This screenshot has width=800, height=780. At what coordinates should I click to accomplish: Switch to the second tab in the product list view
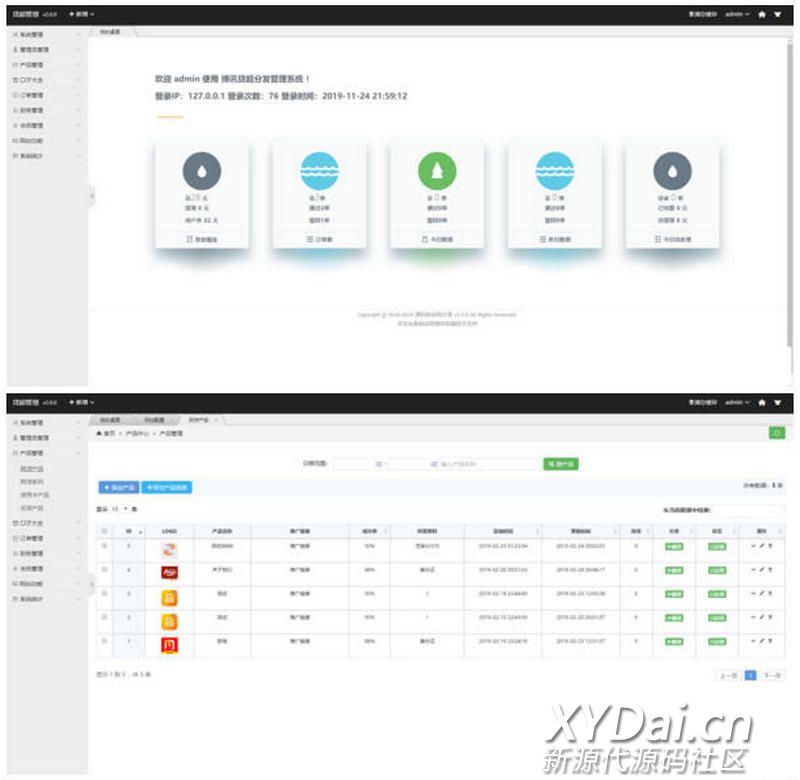(155, 420)
